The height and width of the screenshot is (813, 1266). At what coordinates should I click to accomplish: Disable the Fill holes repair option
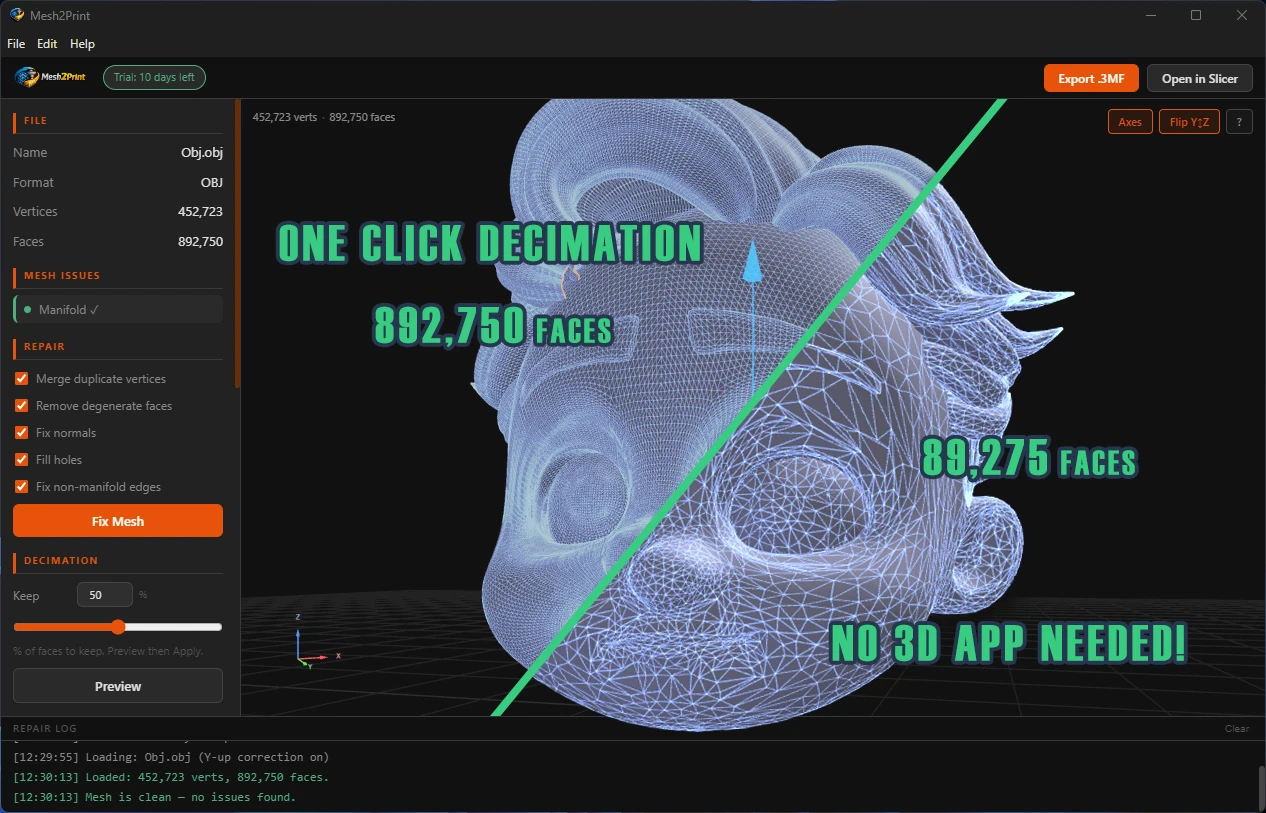point(22,459)
